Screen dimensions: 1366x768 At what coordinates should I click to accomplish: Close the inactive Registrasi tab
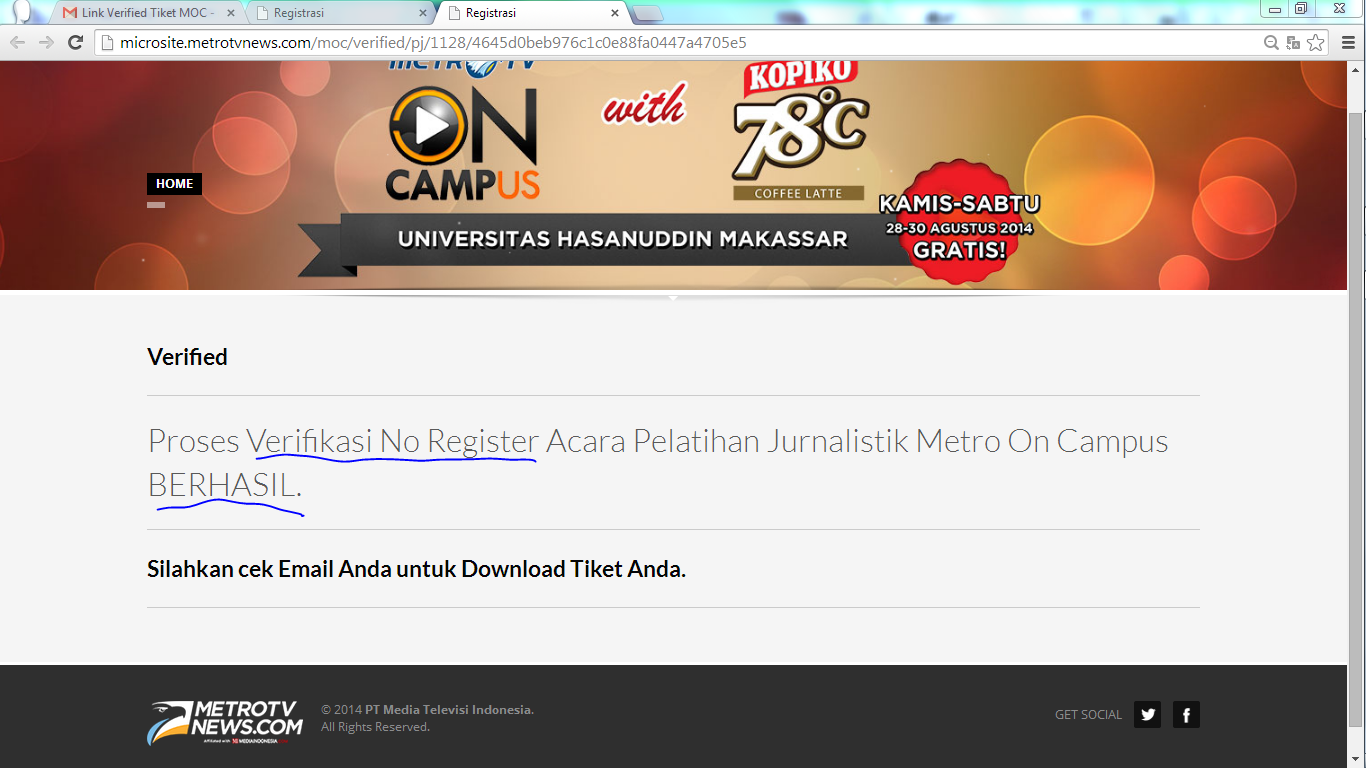click(x=422, y=13)
